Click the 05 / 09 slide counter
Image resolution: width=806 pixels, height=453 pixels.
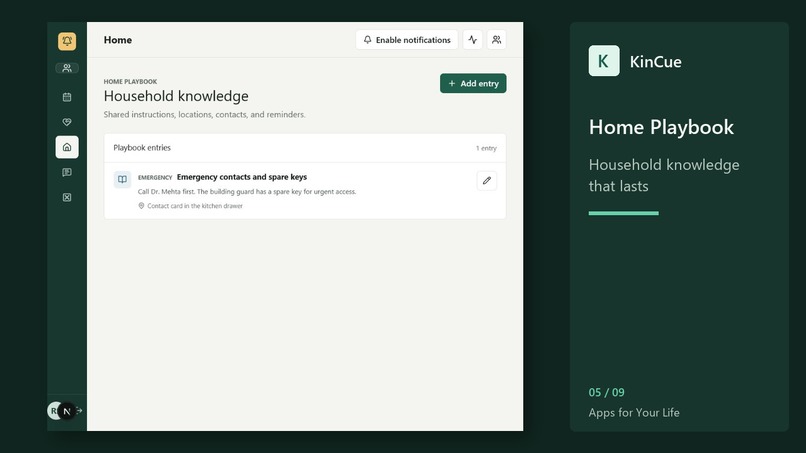[607, 392]
